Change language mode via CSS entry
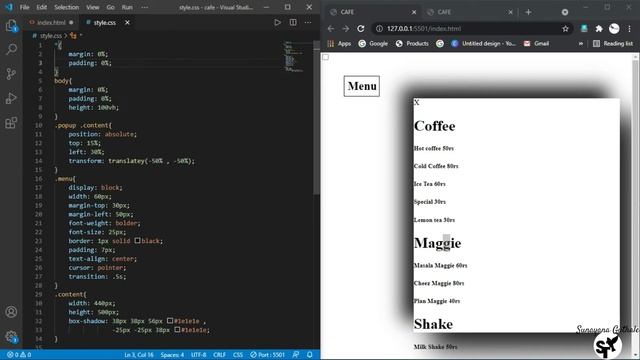The image size is (640, 360). pyautogui.click(x=238, y=355)
